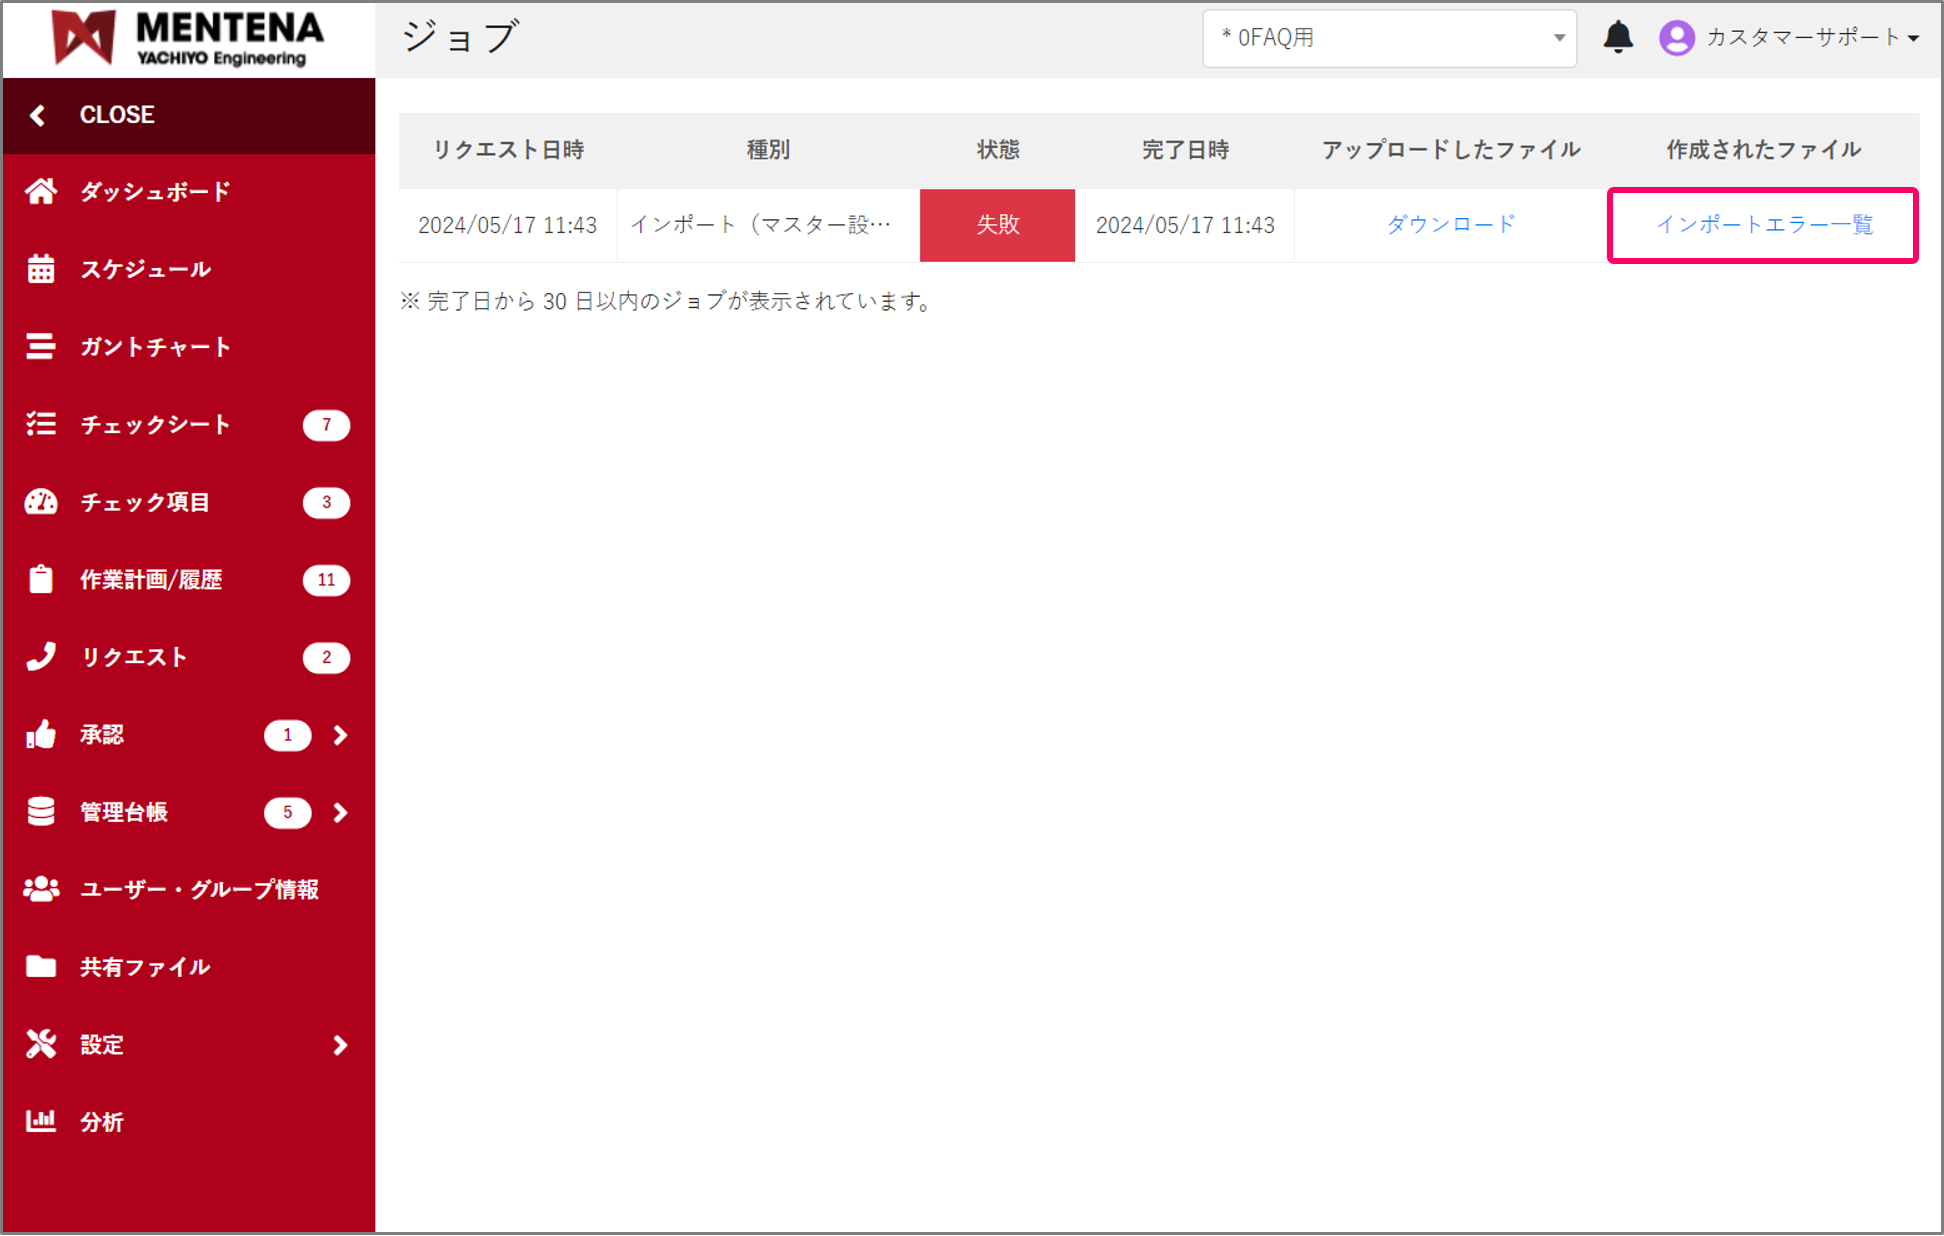
Task: Click the 失敗 status badge
Action: coord(997,225)
